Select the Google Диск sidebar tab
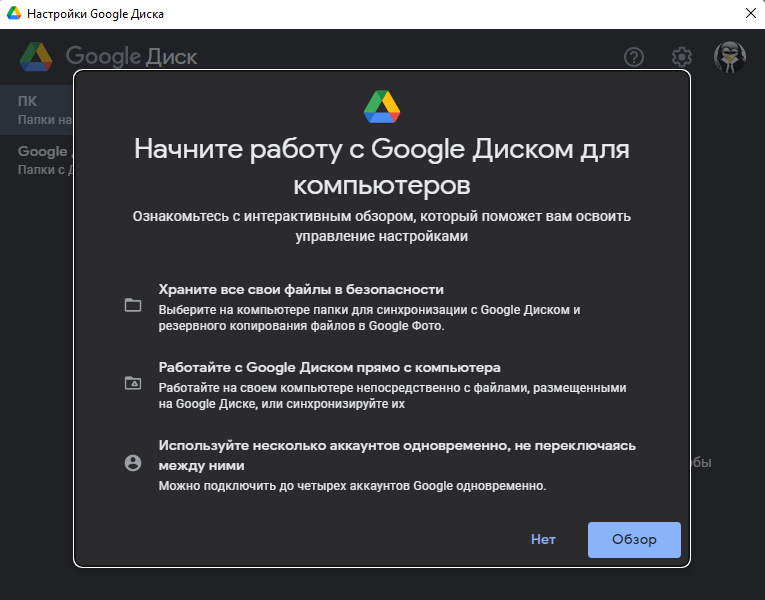 point(37,160)
